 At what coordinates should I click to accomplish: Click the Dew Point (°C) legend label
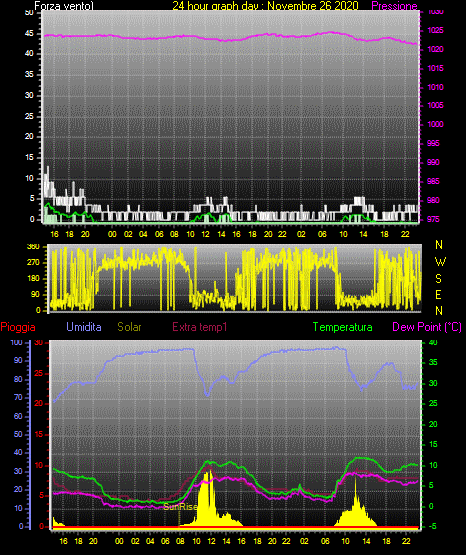point(427,327)
